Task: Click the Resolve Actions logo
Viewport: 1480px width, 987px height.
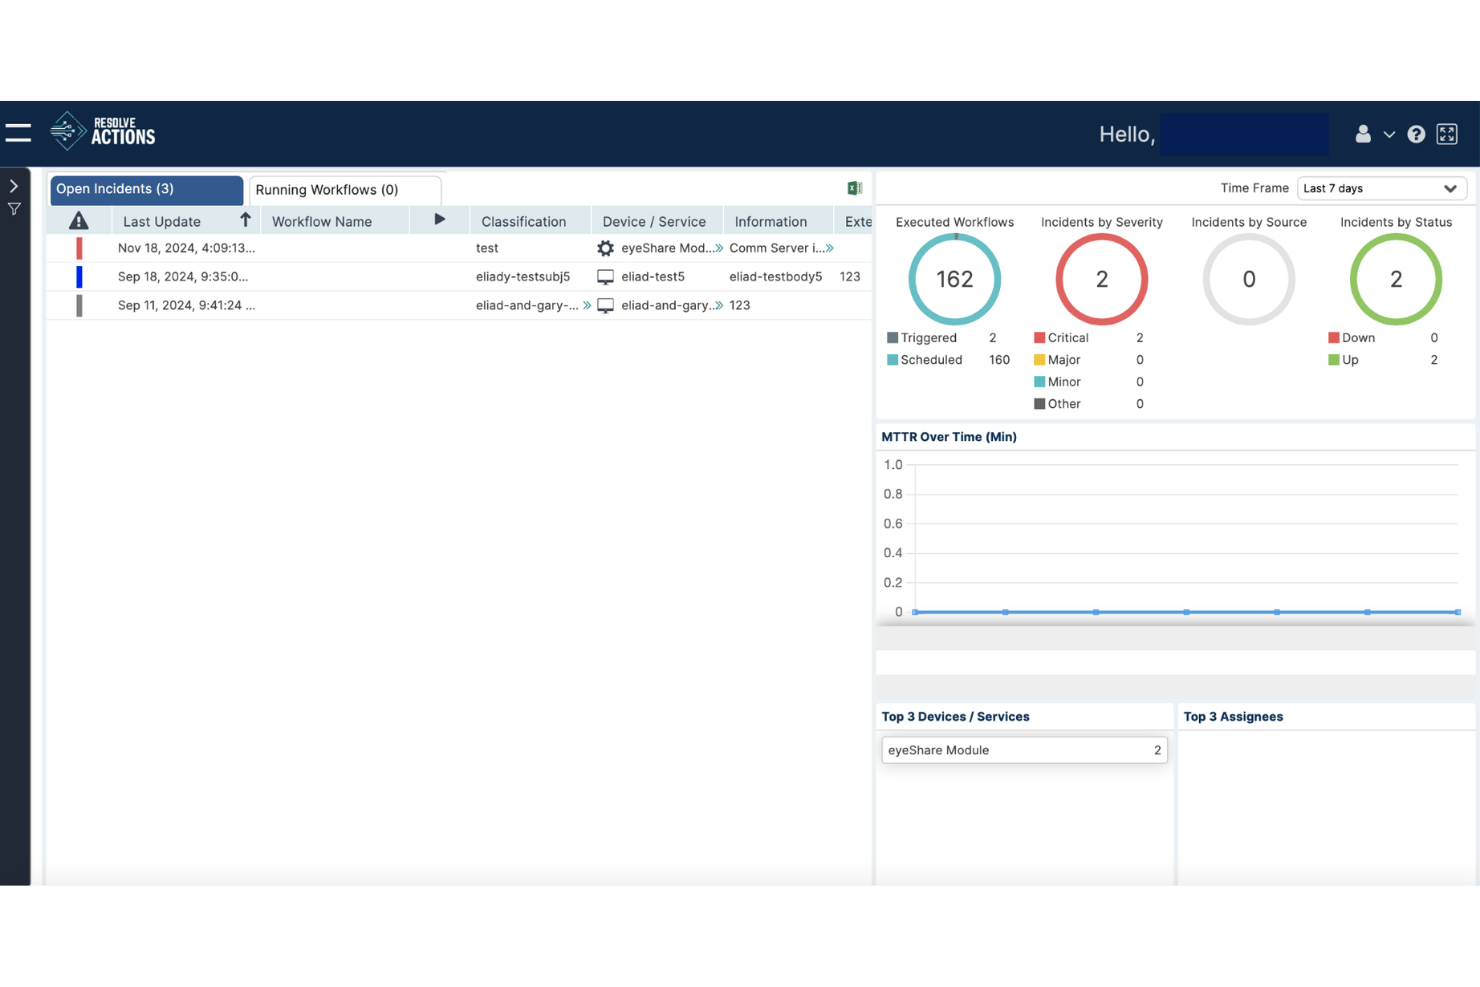Action: point(103,131)
